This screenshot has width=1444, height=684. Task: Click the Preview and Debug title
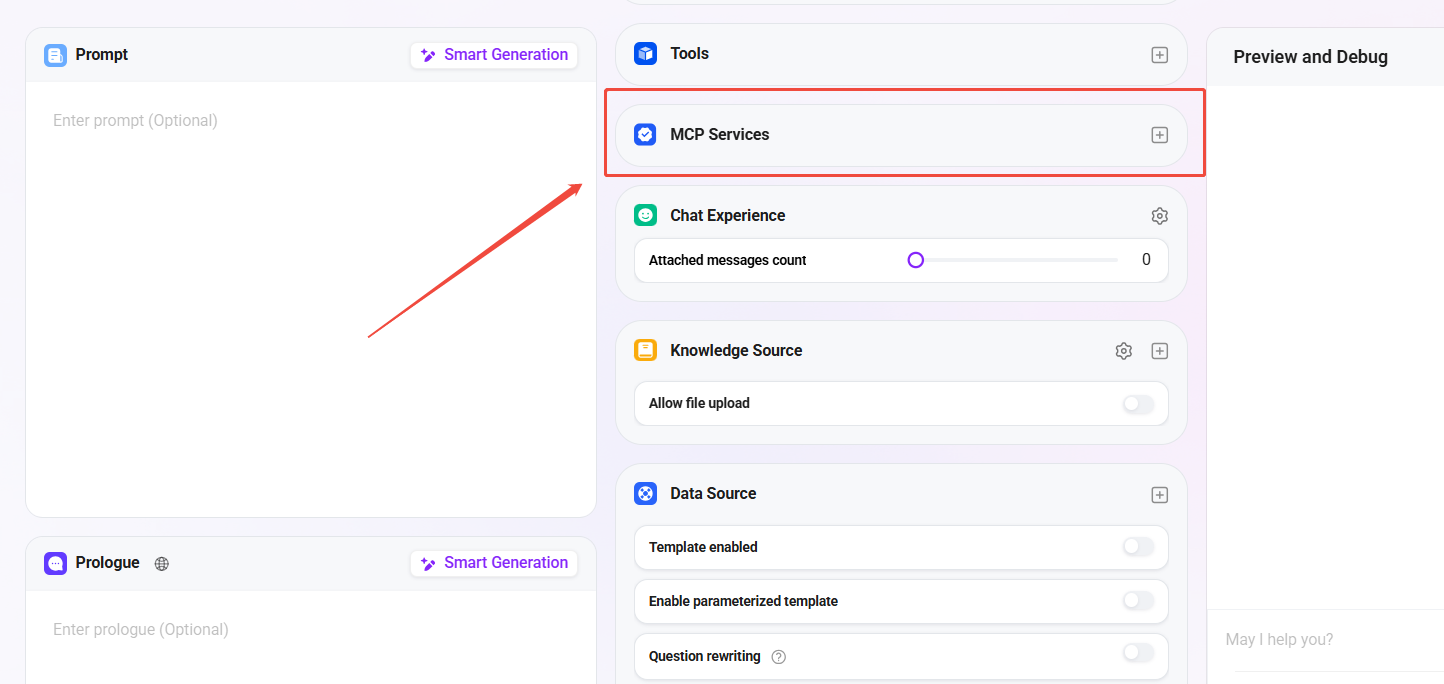(x=1310, y=57)
